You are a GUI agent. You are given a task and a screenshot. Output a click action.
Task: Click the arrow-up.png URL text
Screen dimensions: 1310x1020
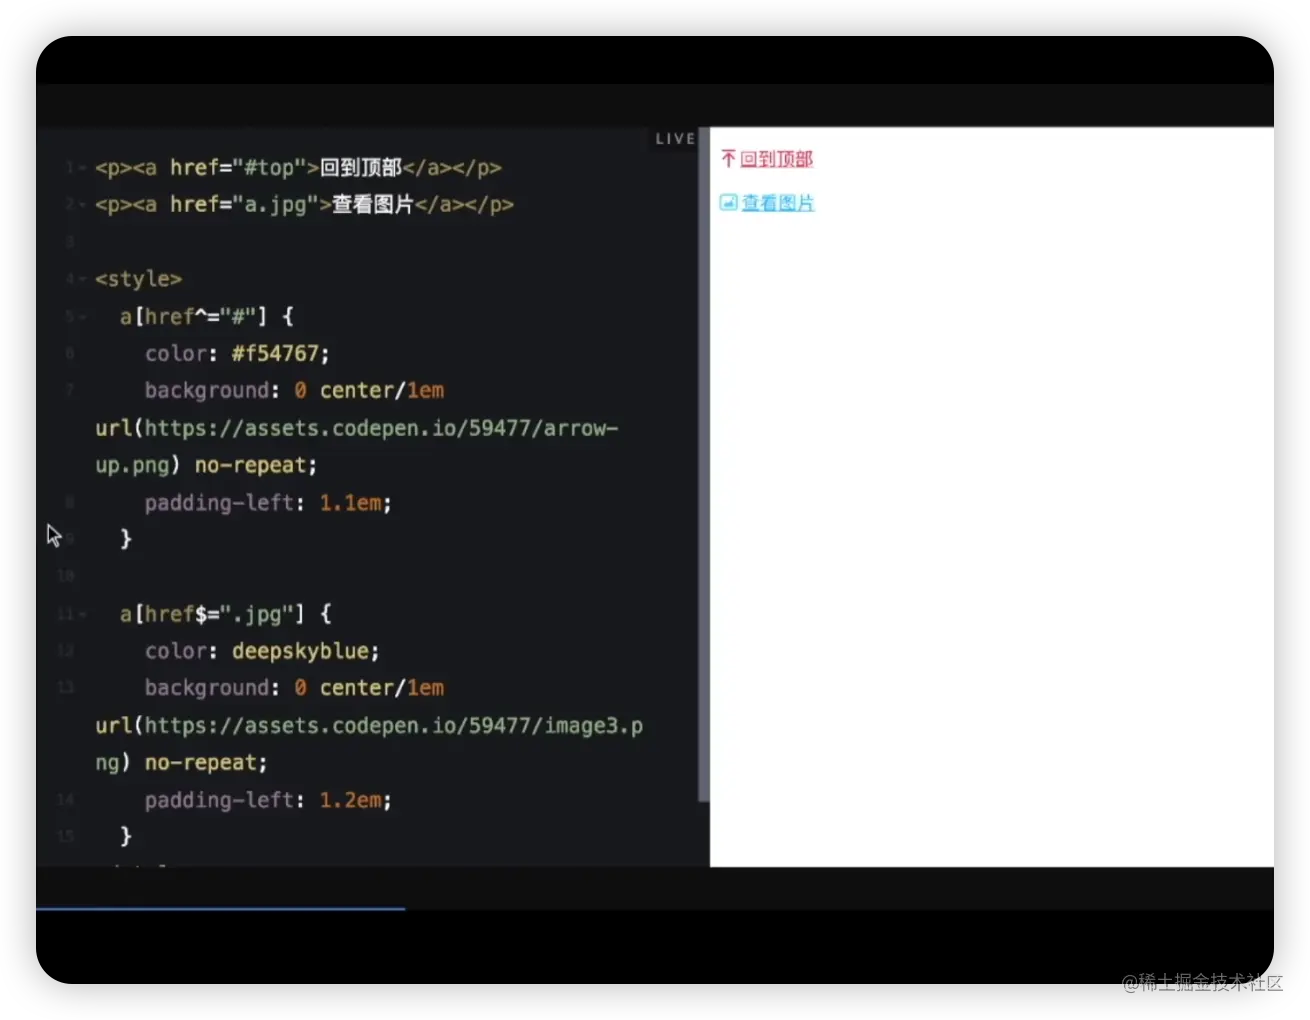pos(357,447)
